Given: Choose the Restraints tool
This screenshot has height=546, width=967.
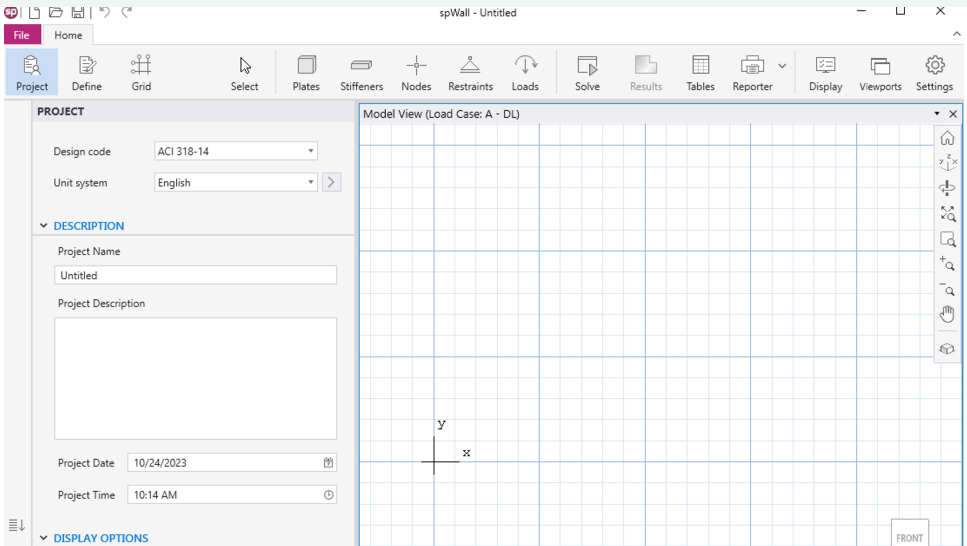Looking at the screenshot, I should tap(471, 73).
